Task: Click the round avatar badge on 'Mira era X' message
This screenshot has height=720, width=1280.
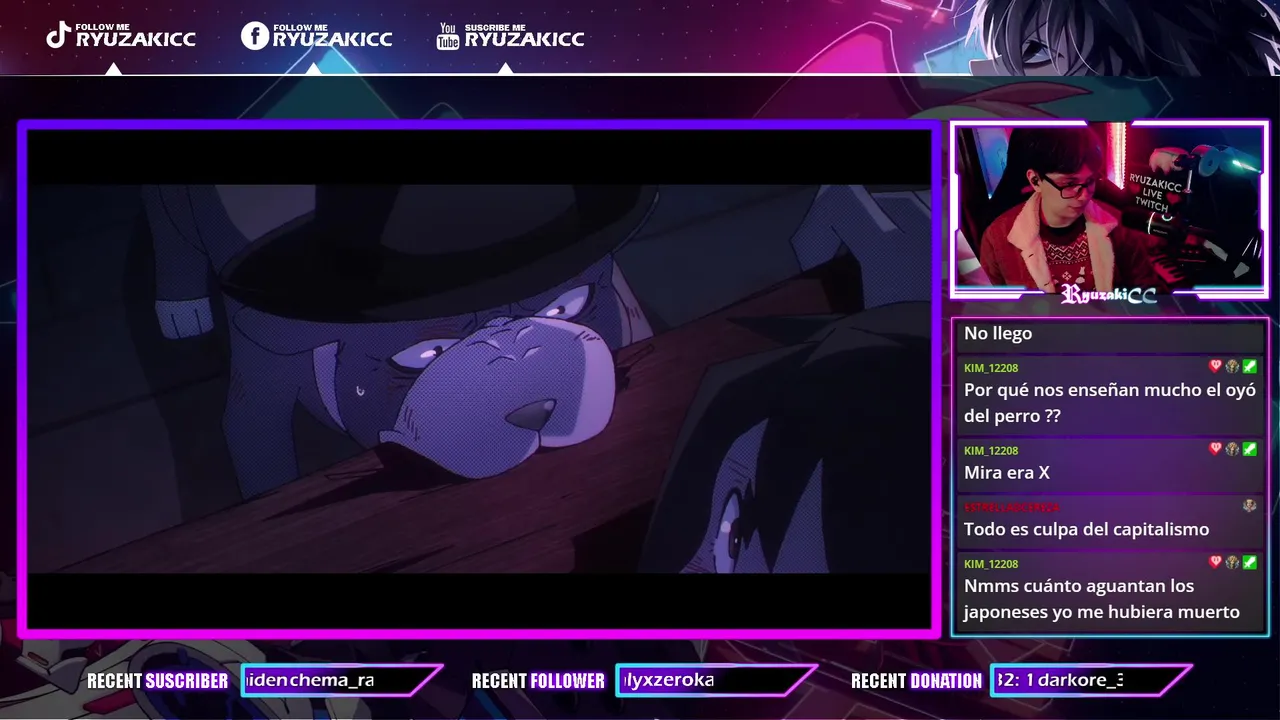Action: [x=1232, y=449]
